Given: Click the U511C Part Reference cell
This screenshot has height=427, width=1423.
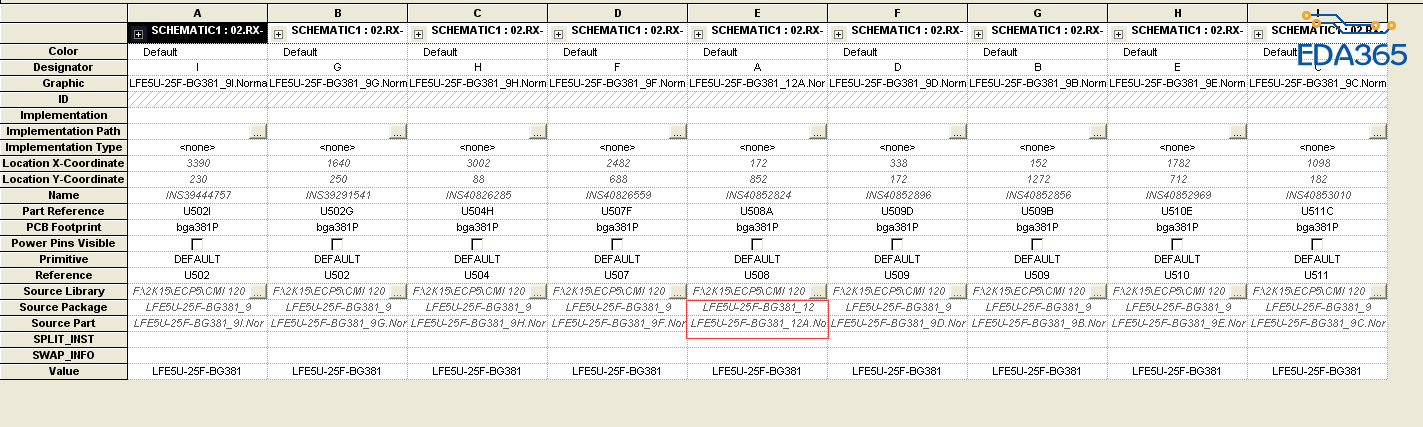Looking at the screenshot, I should click(x=1317, y=211).
